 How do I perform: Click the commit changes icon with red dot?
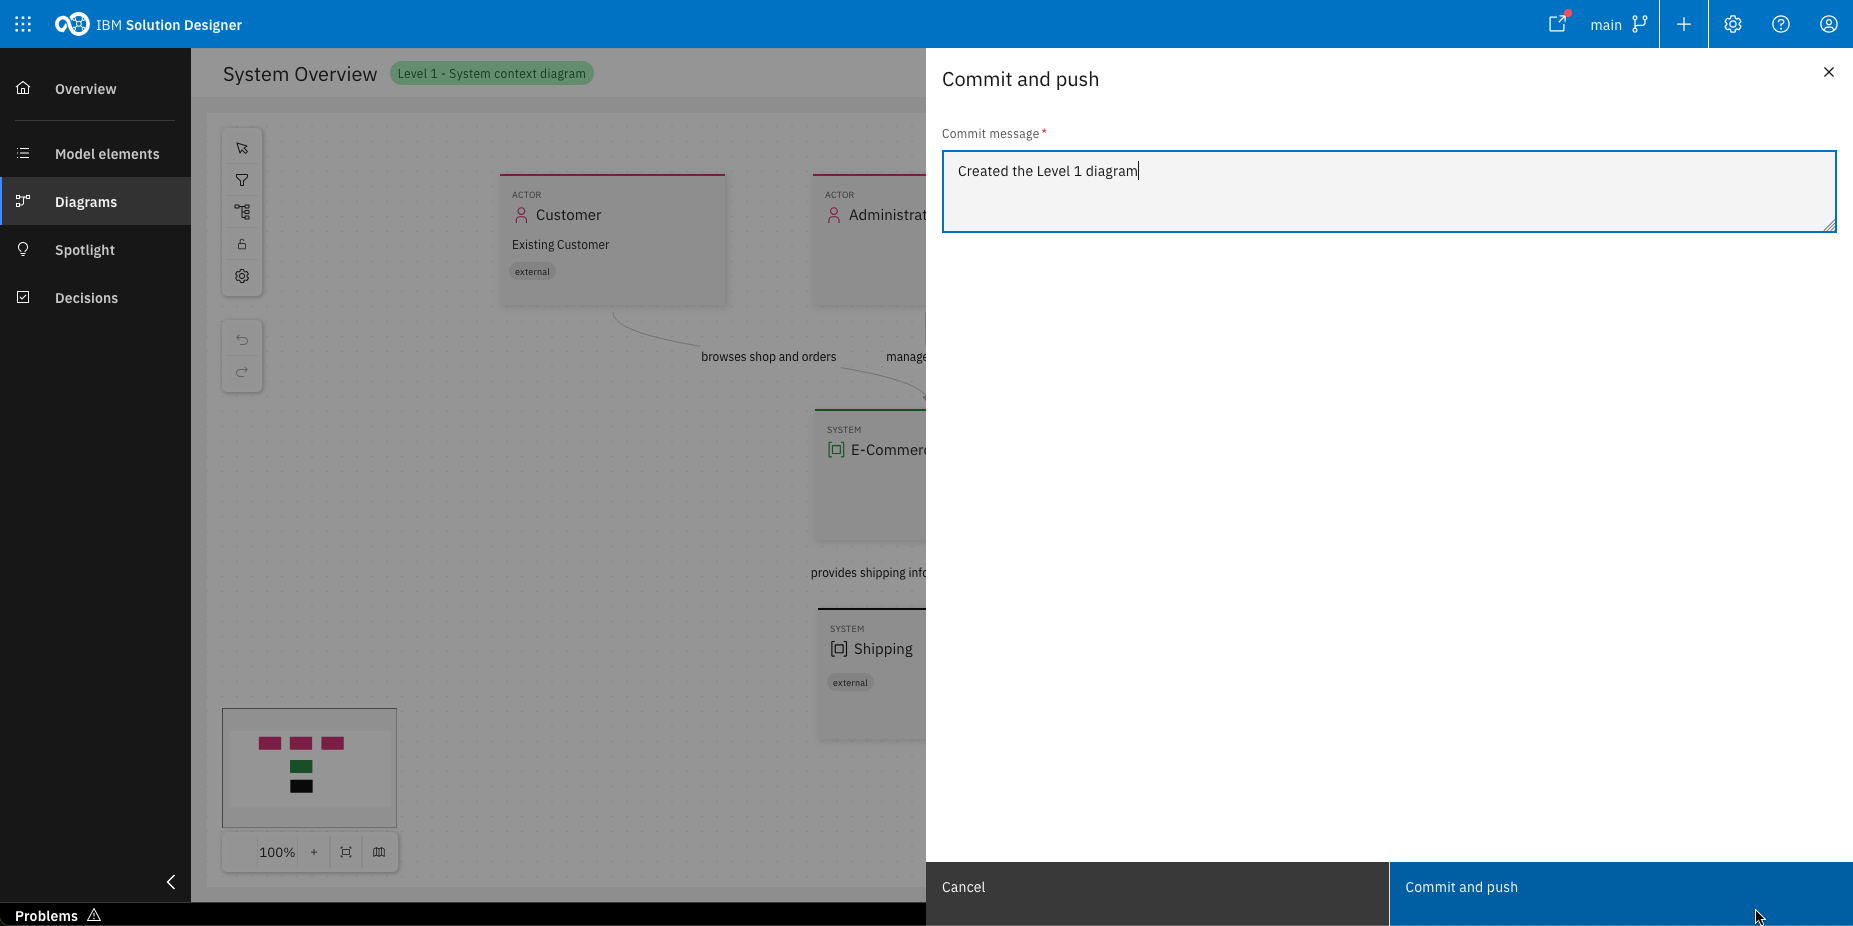pyautogui.click(x=1558, y=24)
